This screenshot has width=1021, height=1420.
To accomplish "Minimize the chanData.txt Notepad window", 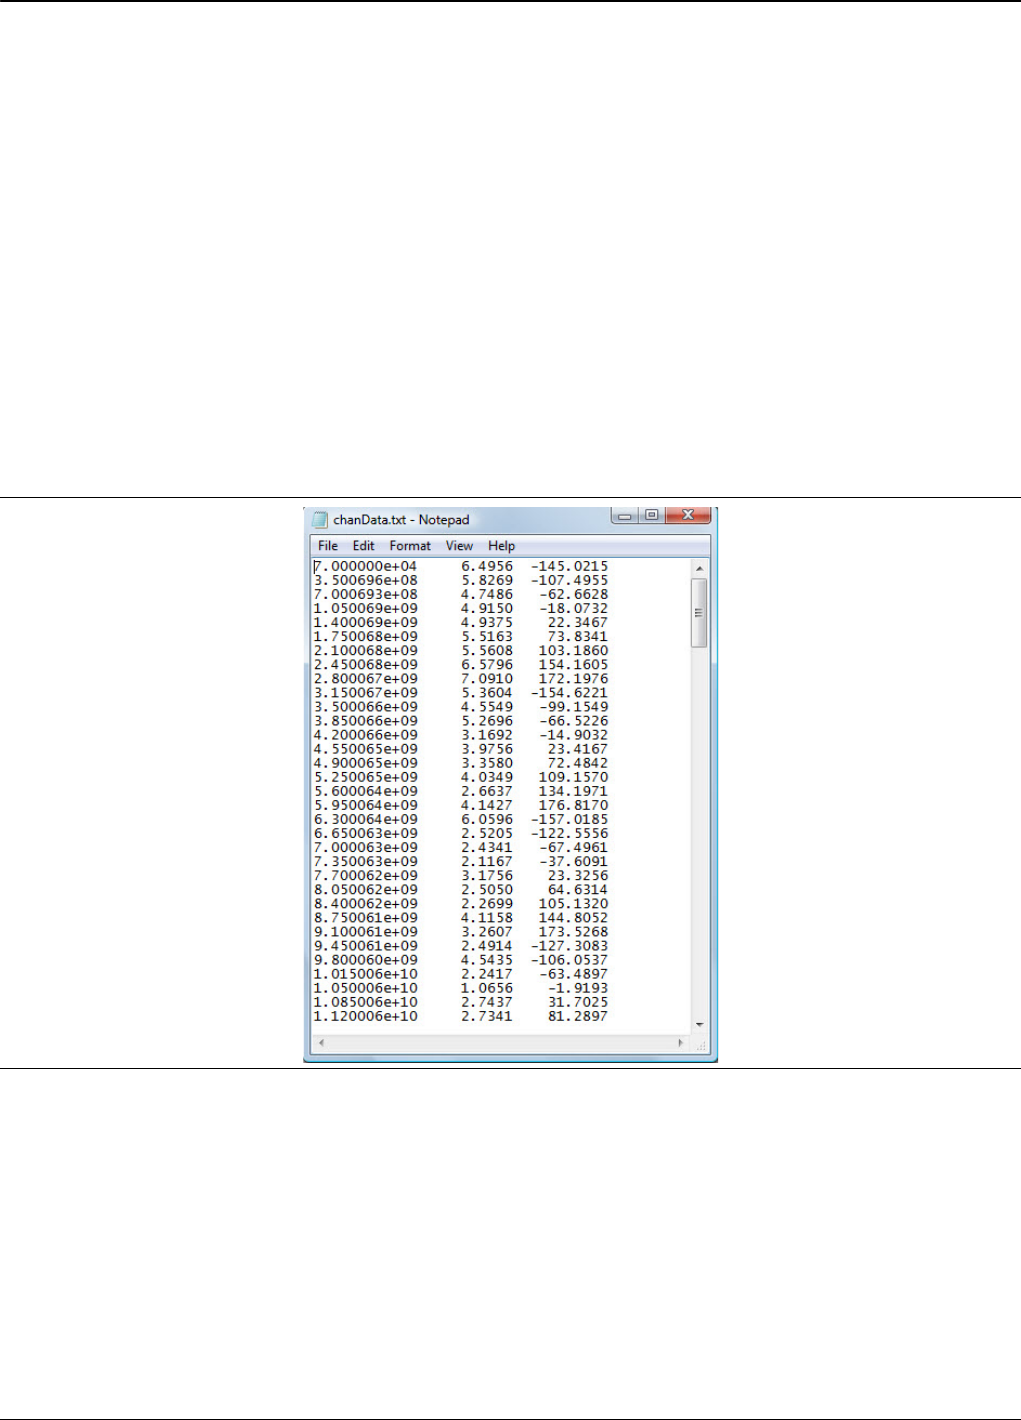I will (x=625, y=516).
